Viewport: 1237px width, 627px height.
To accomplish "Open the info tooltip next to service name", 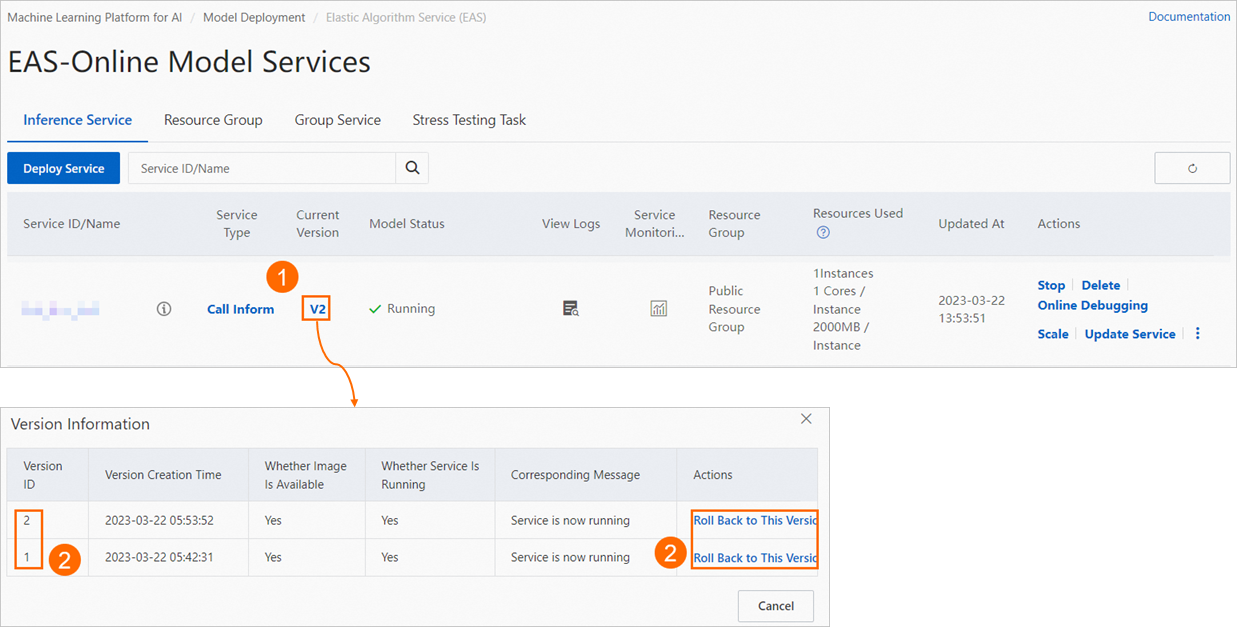I will point(163,308).
